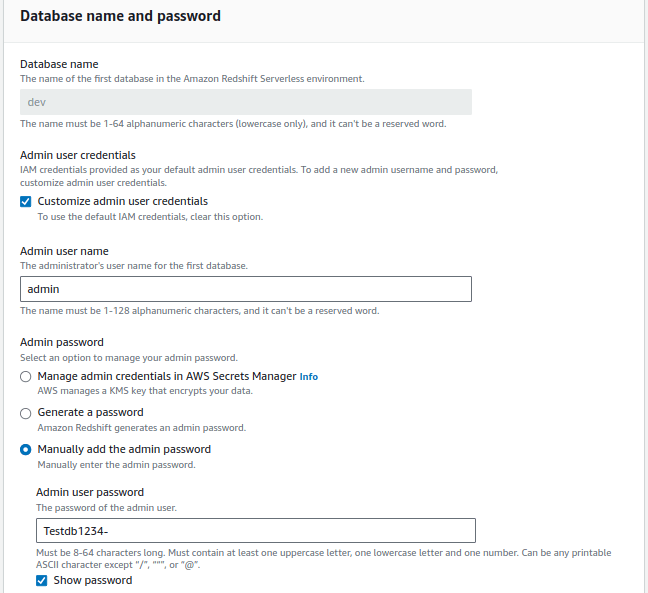Choose the Generate a password radio button
Image resolution: width=648 pixels, height=593 pixels.
point(26,413)
